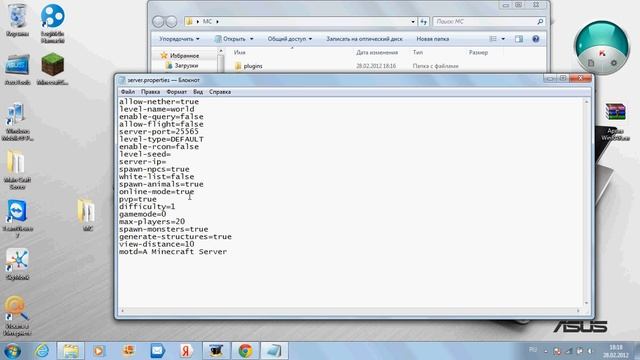Image resolution: width=640 pixels, height=360 pixels.
Task: Click the Notepad horizontal scrollbar right arrow
Action: pos(578,311)
